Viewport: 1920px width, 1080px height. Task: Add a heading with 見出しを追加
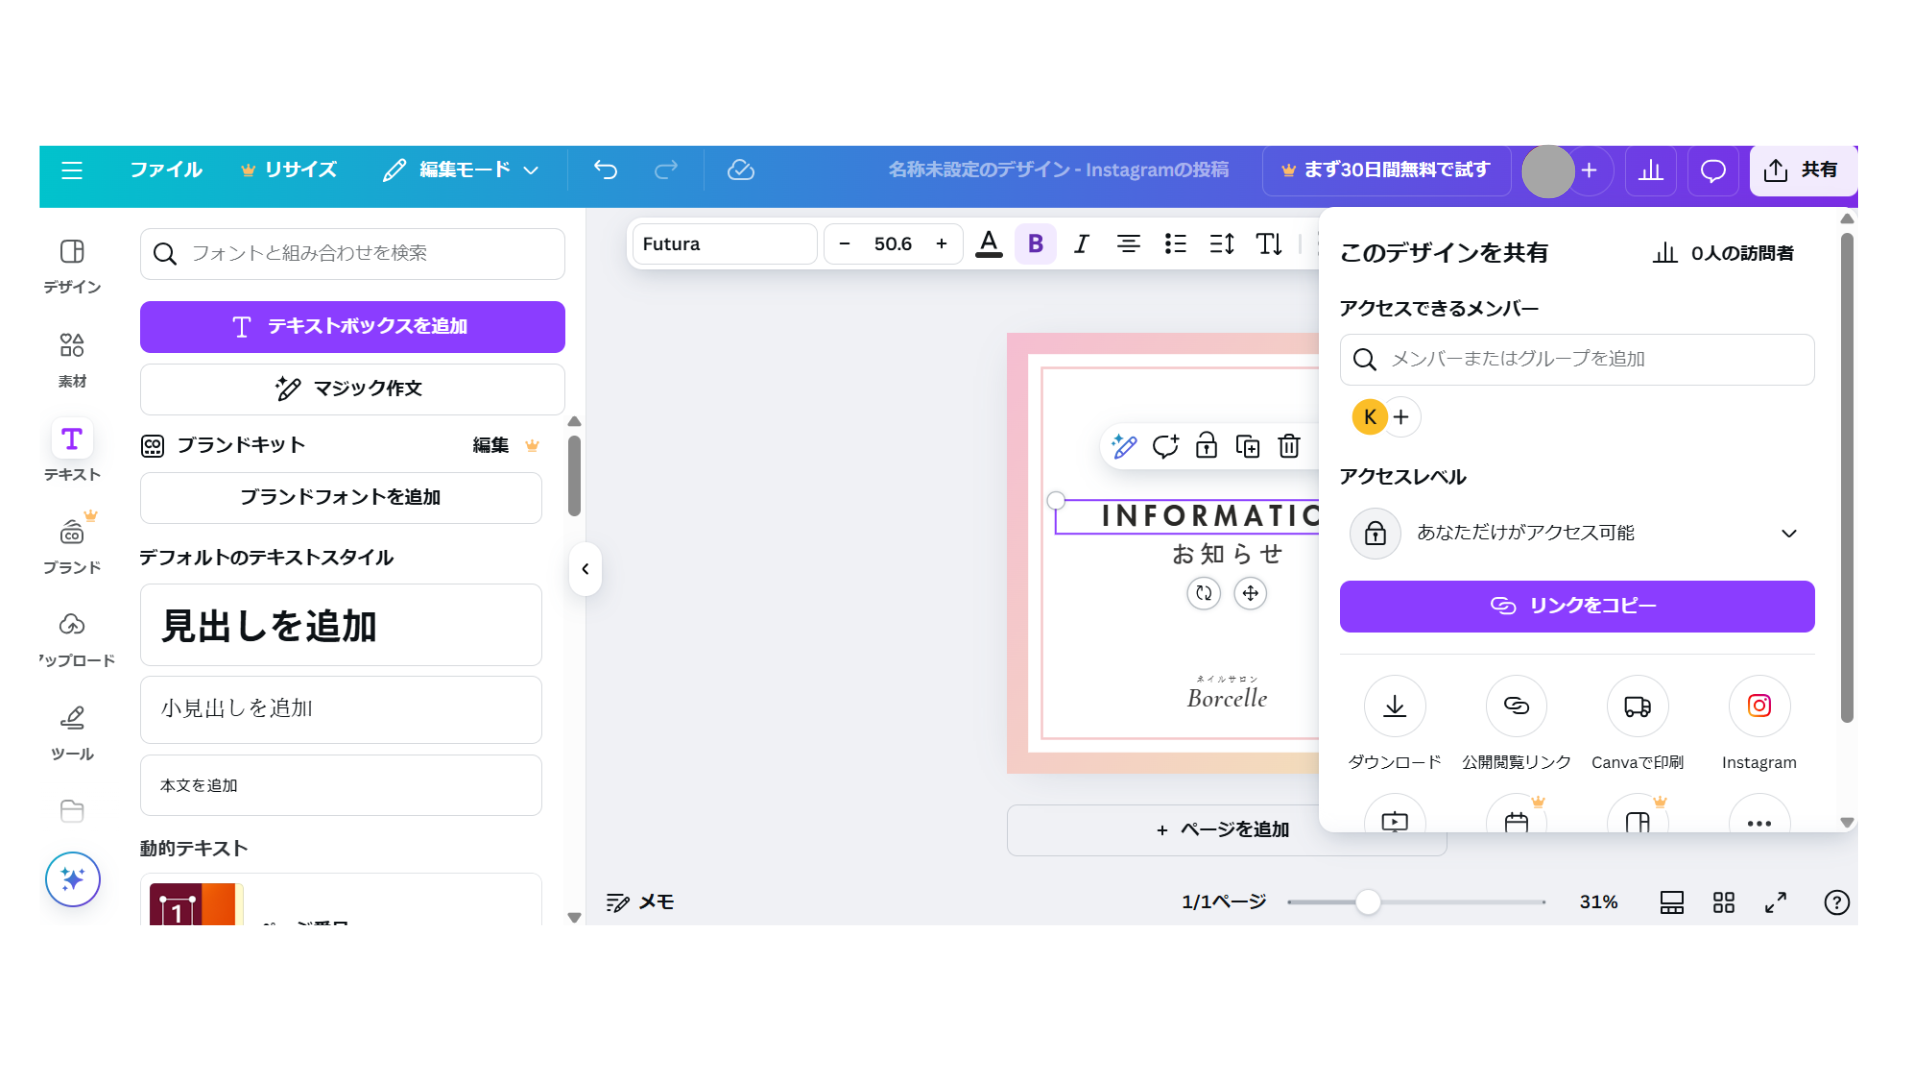[341, 626]
